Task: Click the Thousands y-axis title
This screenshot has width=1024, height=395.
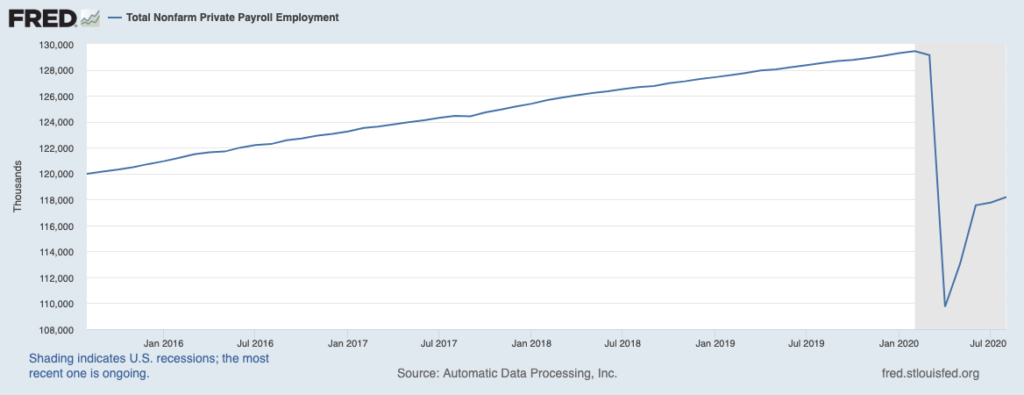Action: (x=17, y=187)
